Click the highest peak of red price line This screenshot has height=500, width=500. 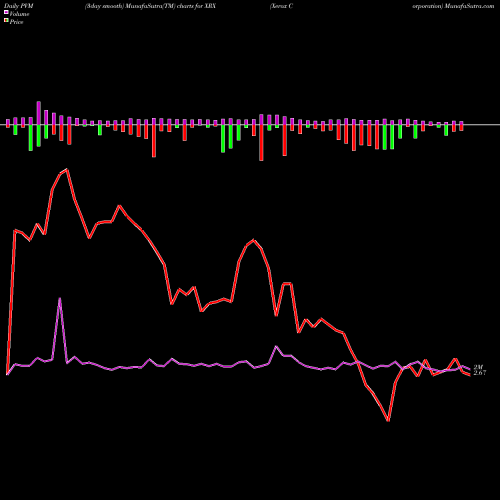[x=67, y=170]
